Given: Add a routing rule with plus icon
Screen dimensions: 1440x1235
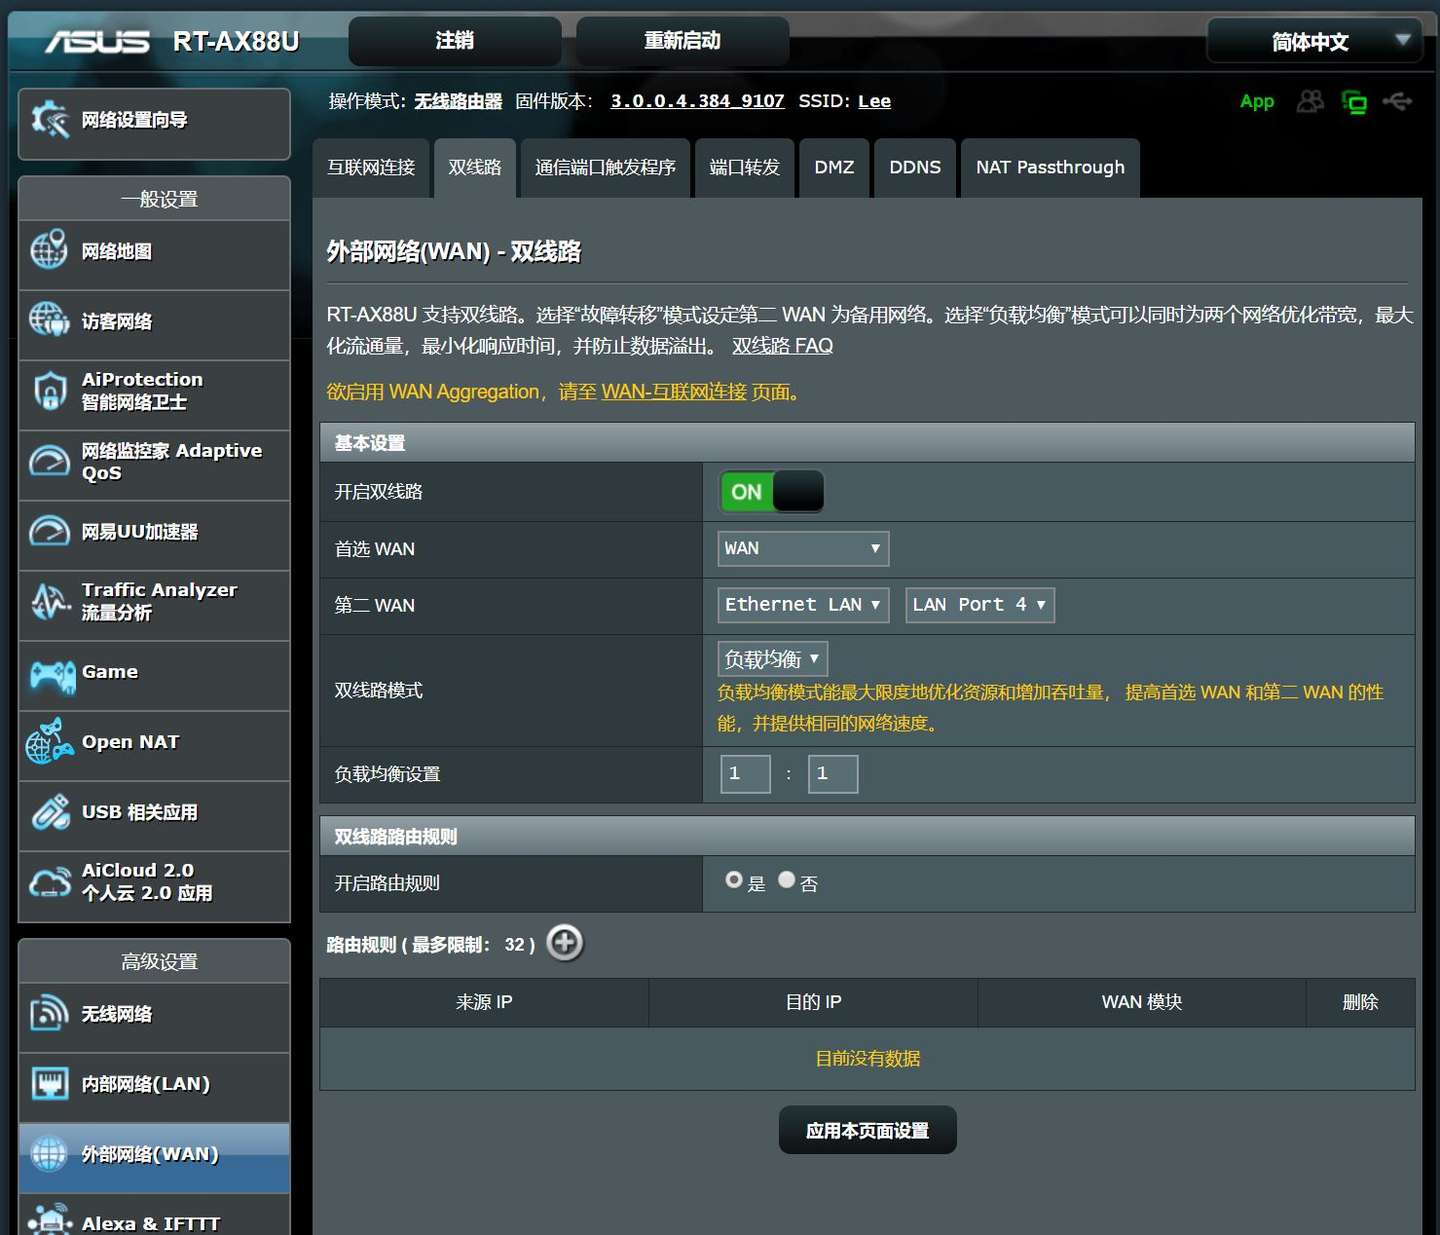Looking at the screenshot, I should pyautogui.click(x=565, y=942).
